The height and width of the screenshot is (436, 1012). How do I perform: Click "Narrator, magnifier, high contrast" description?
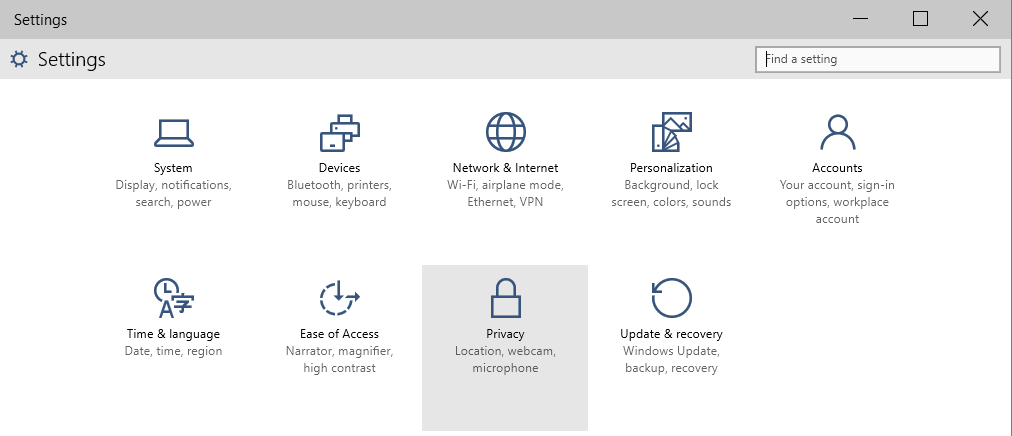click(x=339, y=360)
